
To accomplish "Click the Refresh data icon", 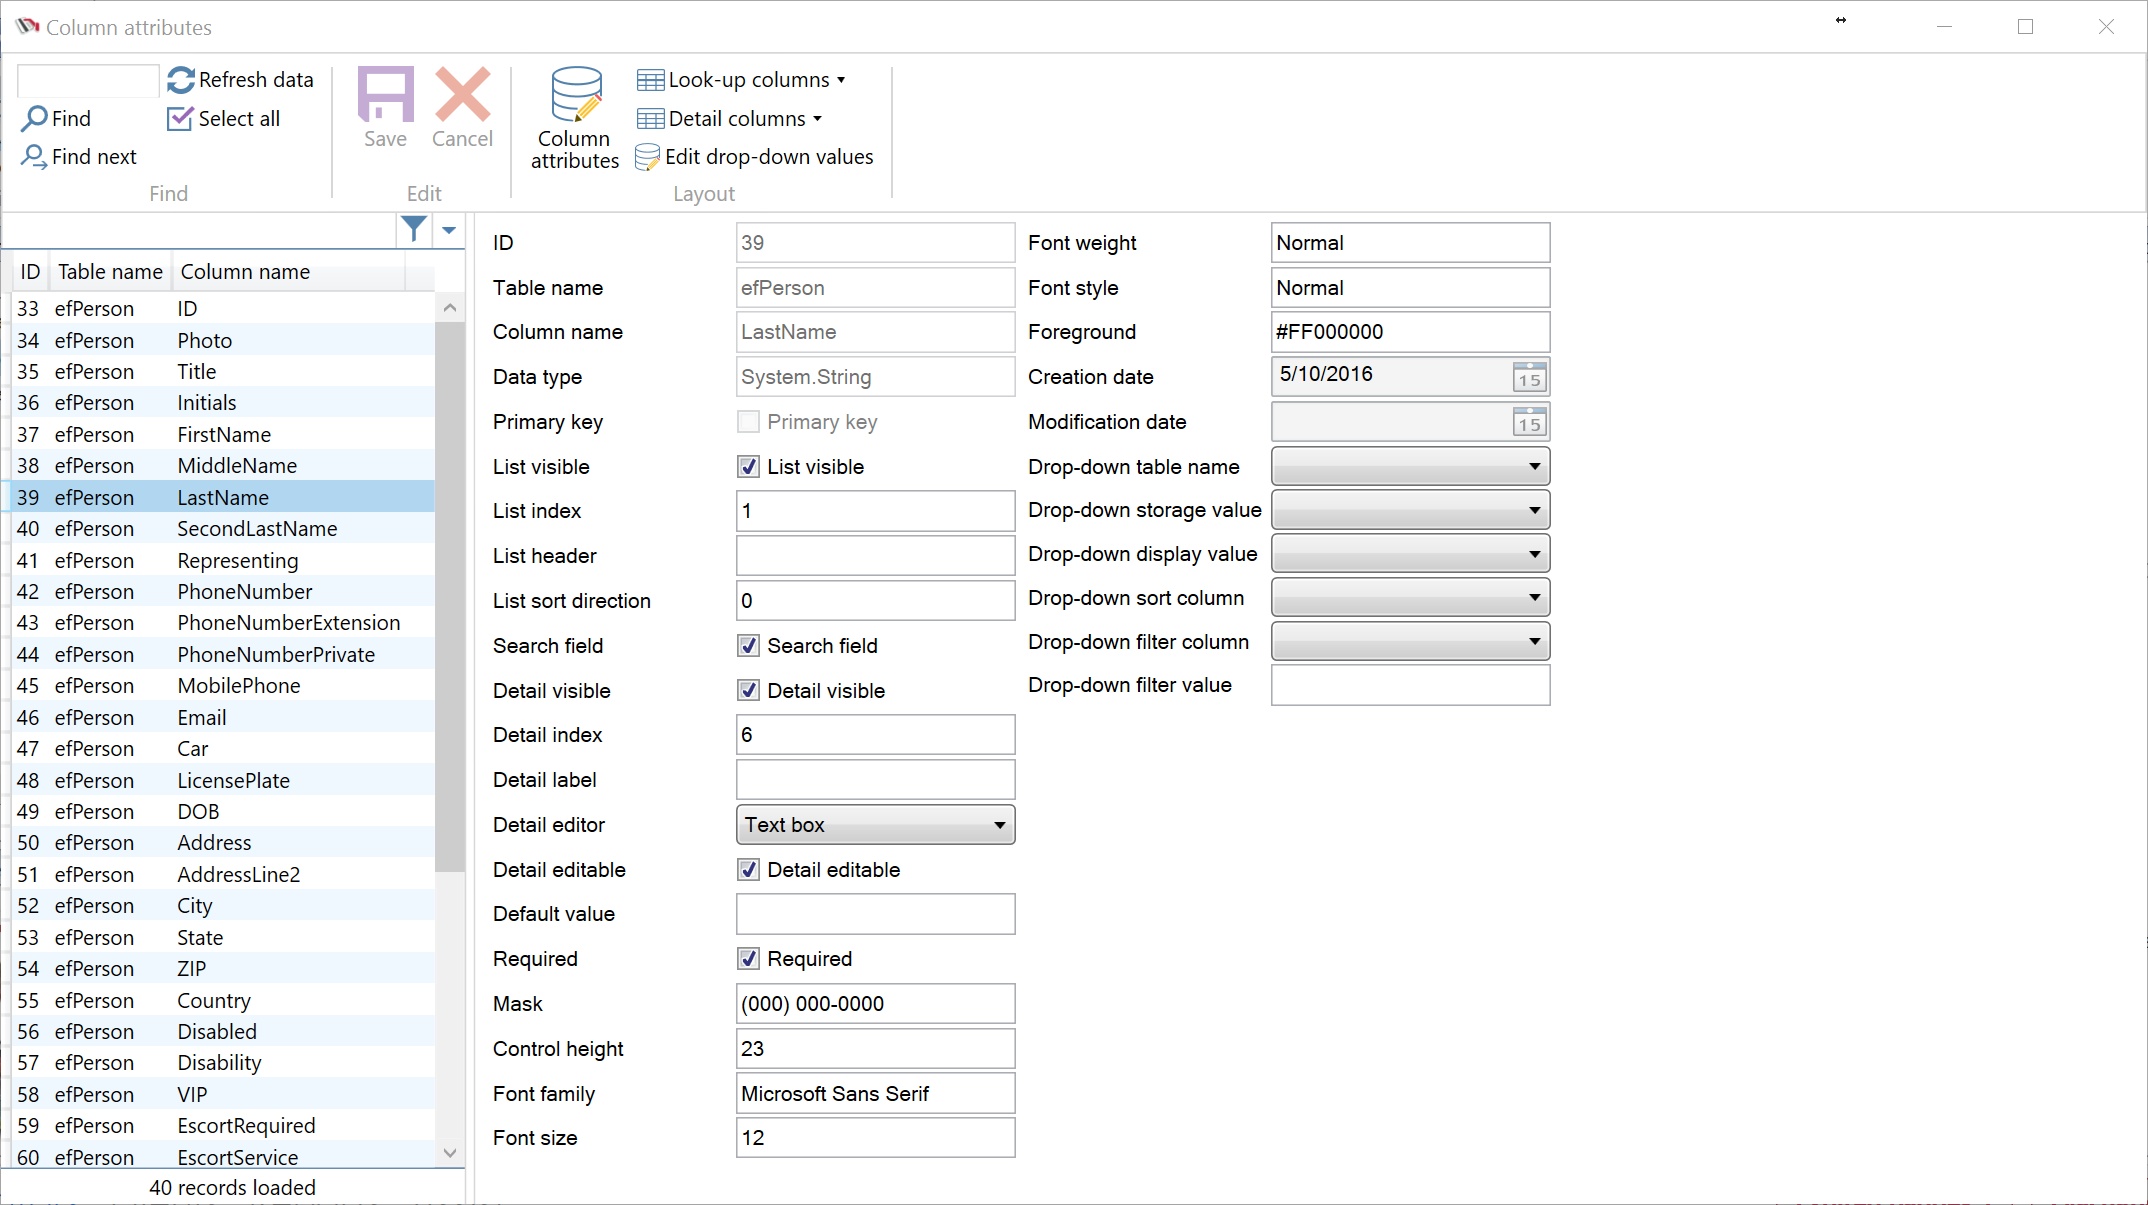I will pos(181,80).
